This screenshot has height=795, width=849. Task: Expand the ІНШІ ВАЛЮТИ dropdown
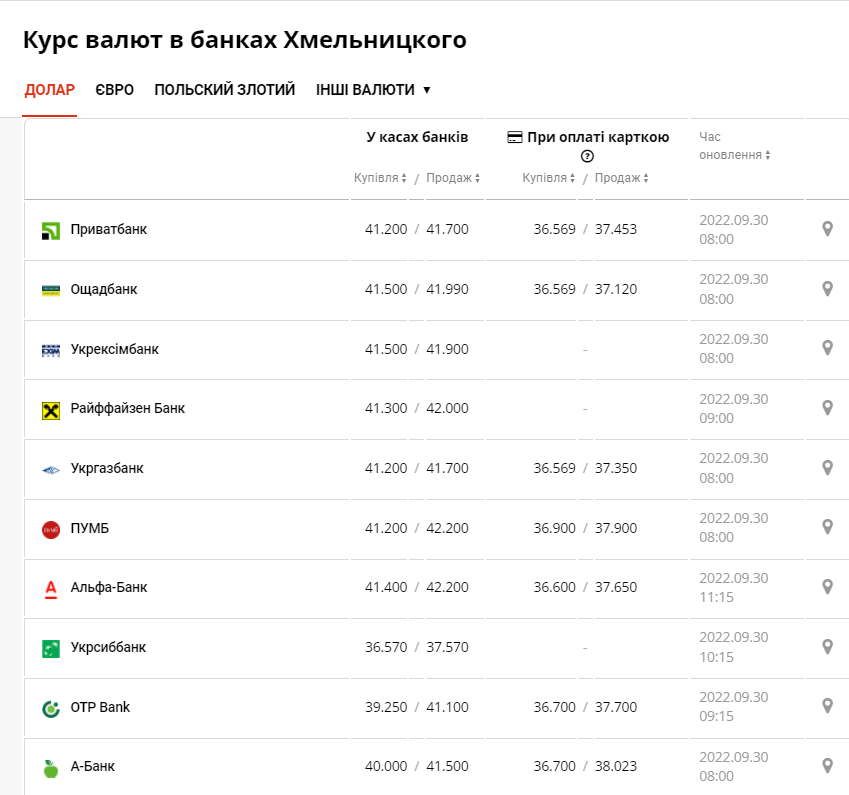pyautogui.click(x=373, y=90)
